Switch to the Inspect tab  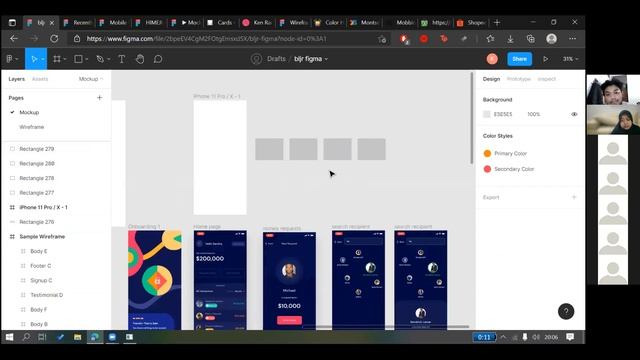tap(547, 79)
